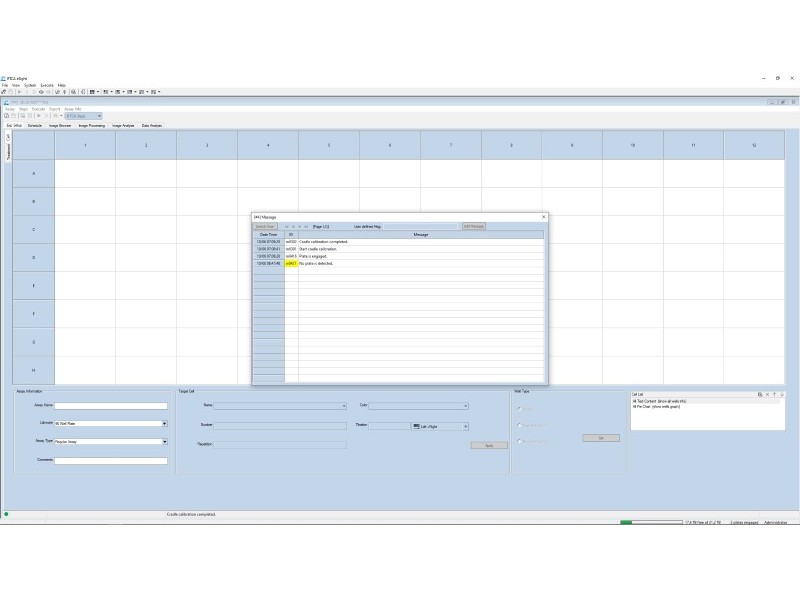Go to the Data Analysis tab

click(152, 126)
